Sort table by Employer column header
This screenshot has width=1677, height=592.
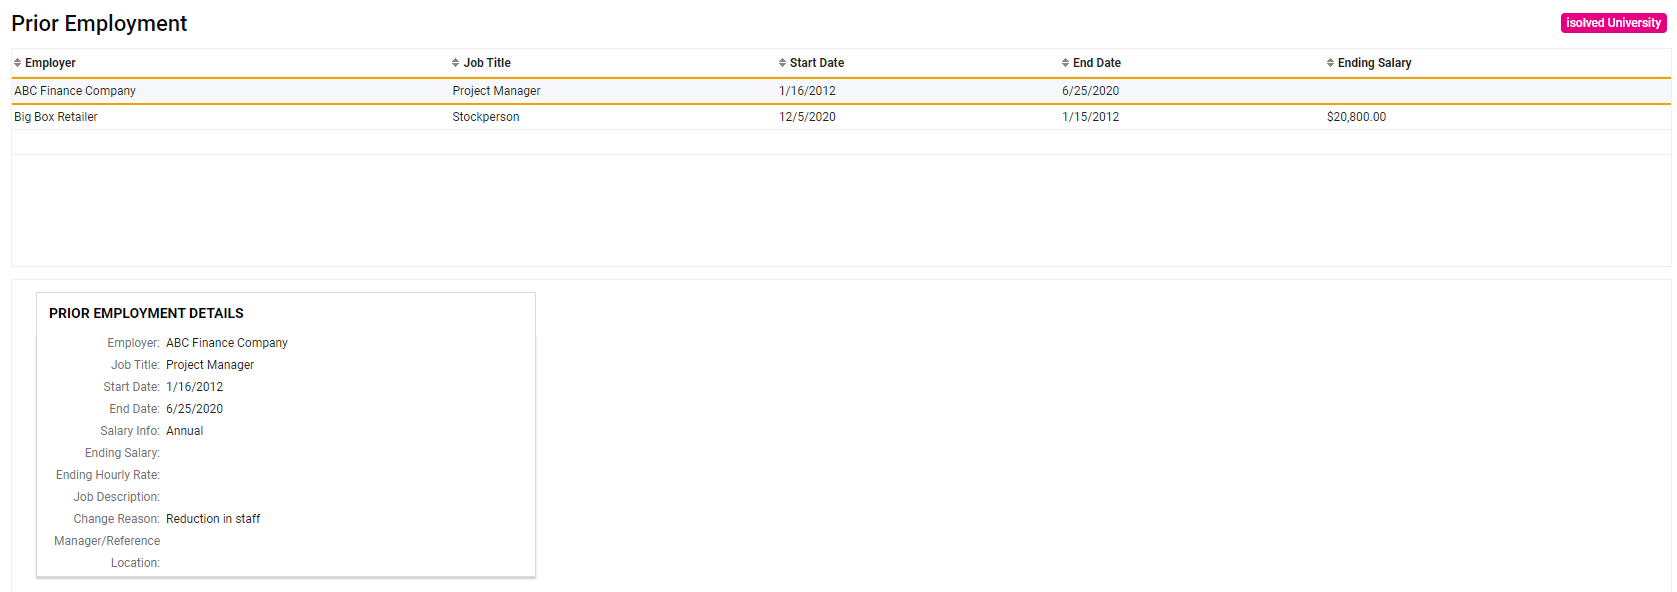pos(50,63)
